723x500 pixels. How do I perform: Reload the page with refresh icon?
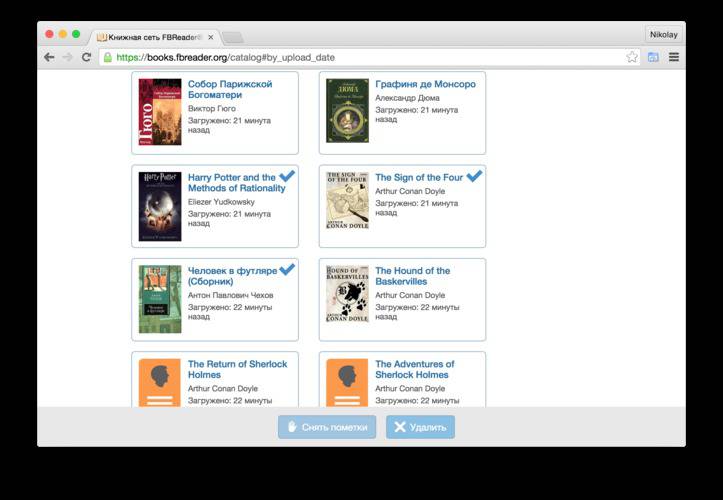point(86,57)
